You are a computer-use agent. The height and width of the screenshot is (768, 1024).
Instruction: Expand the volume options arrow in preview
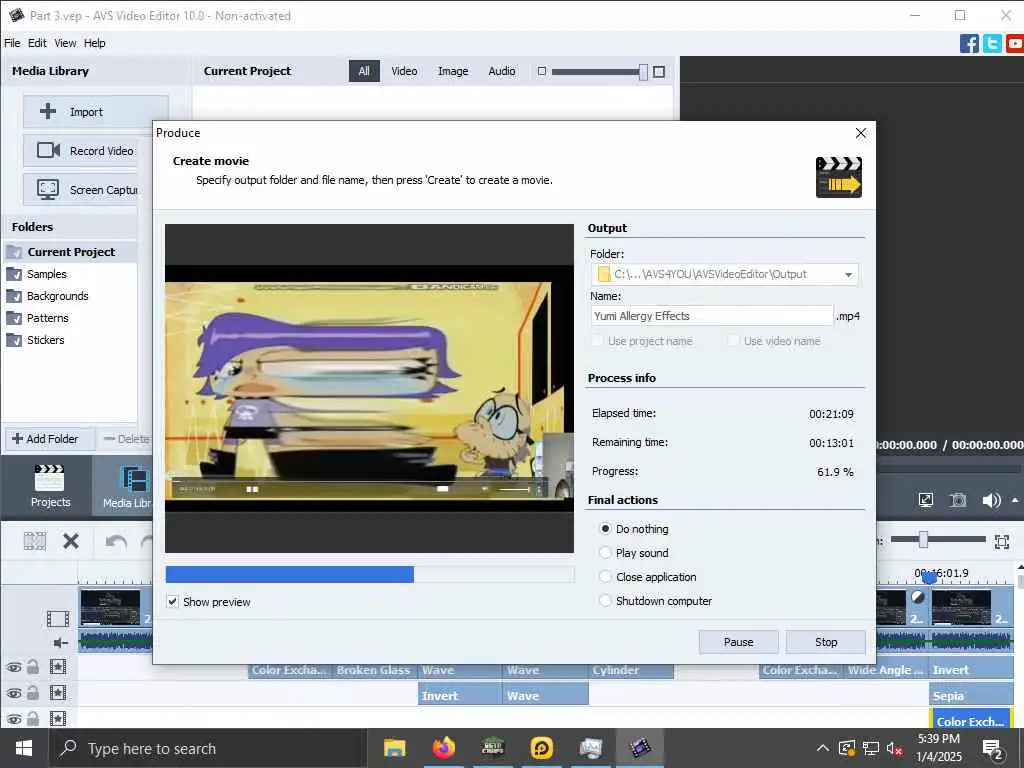[1015, 500]
